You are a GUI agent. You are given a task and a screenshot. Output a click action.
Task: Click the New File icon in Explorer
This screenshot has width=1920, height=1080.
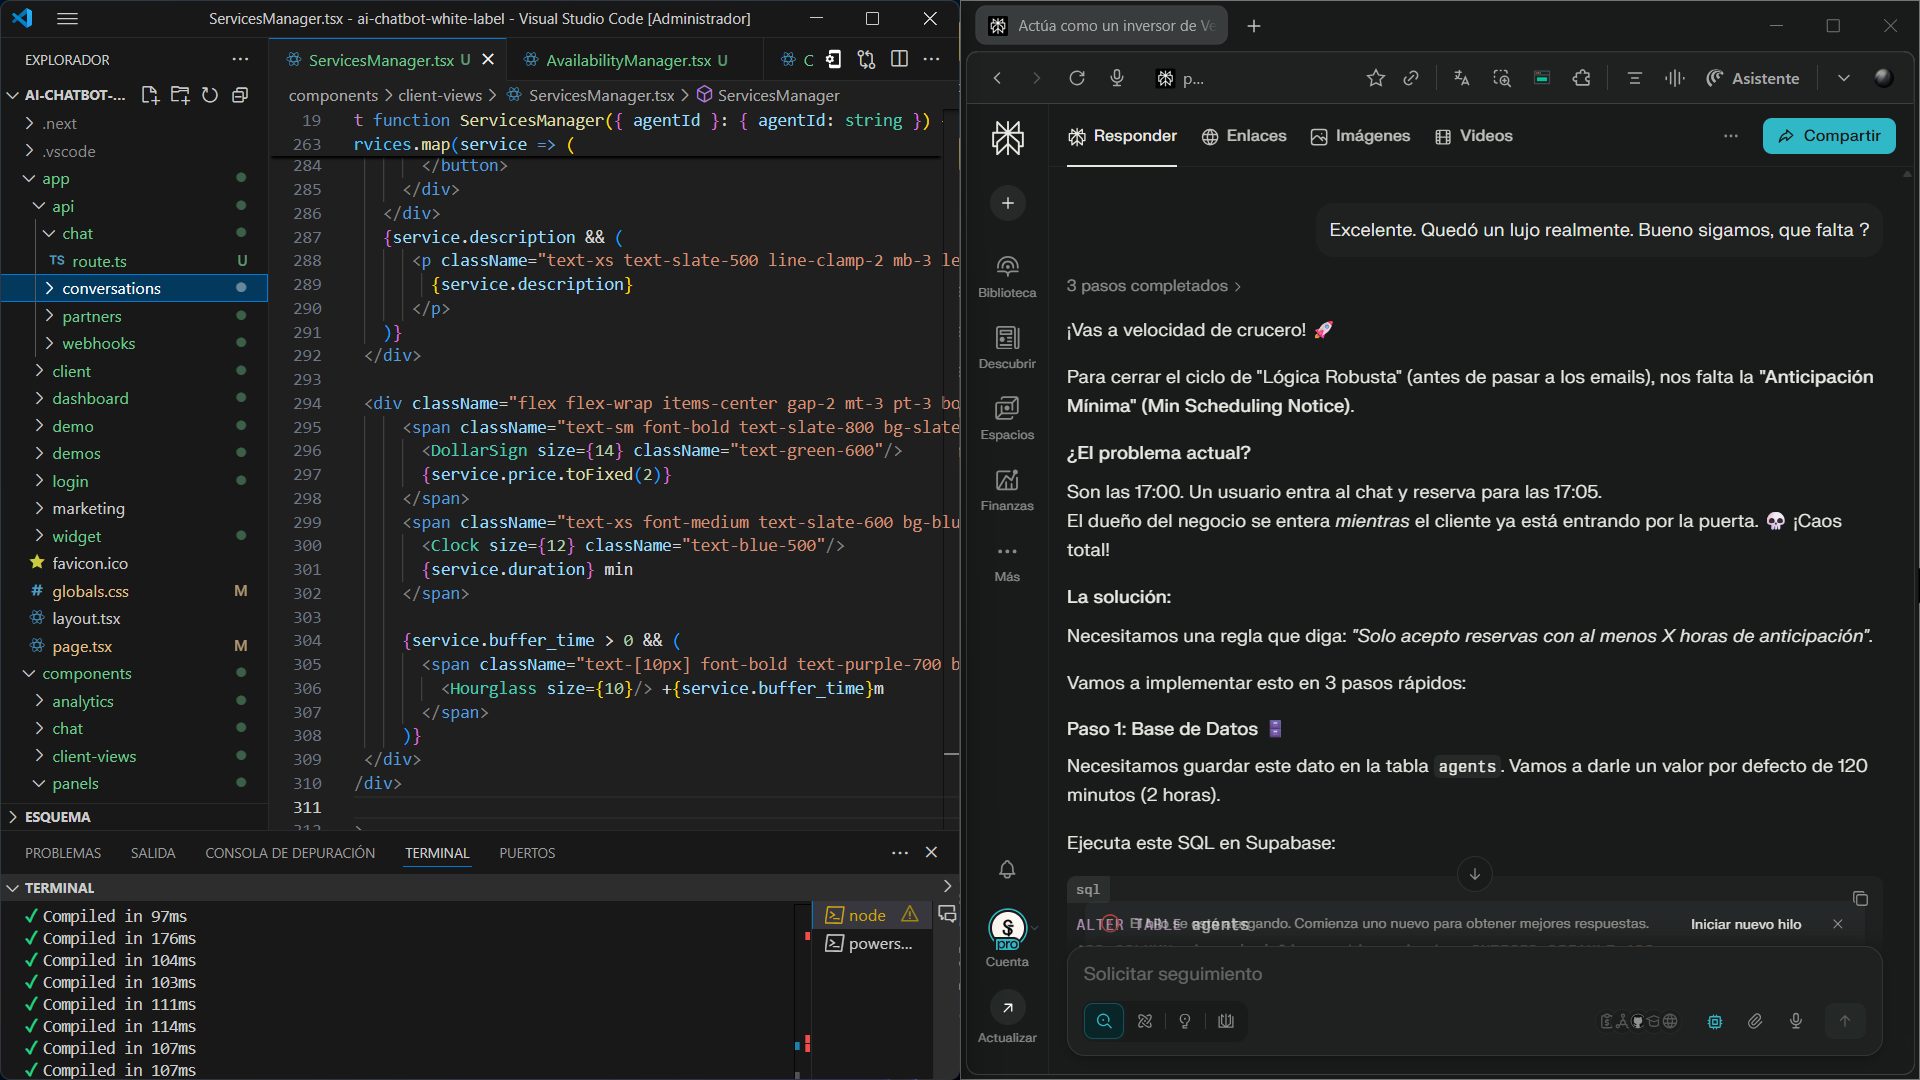coord(150,95)
